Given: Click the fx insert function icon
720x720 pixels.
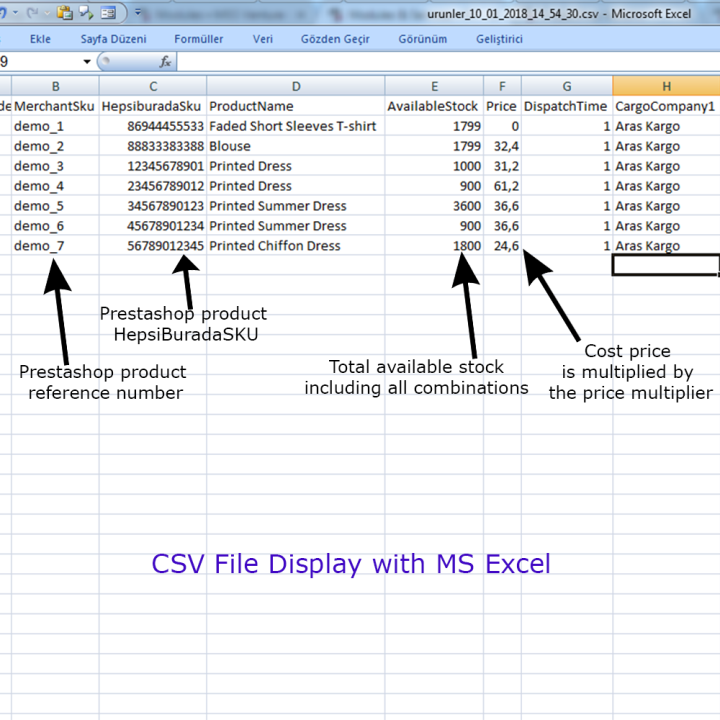Looking at the screenshot, I should pos(165,62).
